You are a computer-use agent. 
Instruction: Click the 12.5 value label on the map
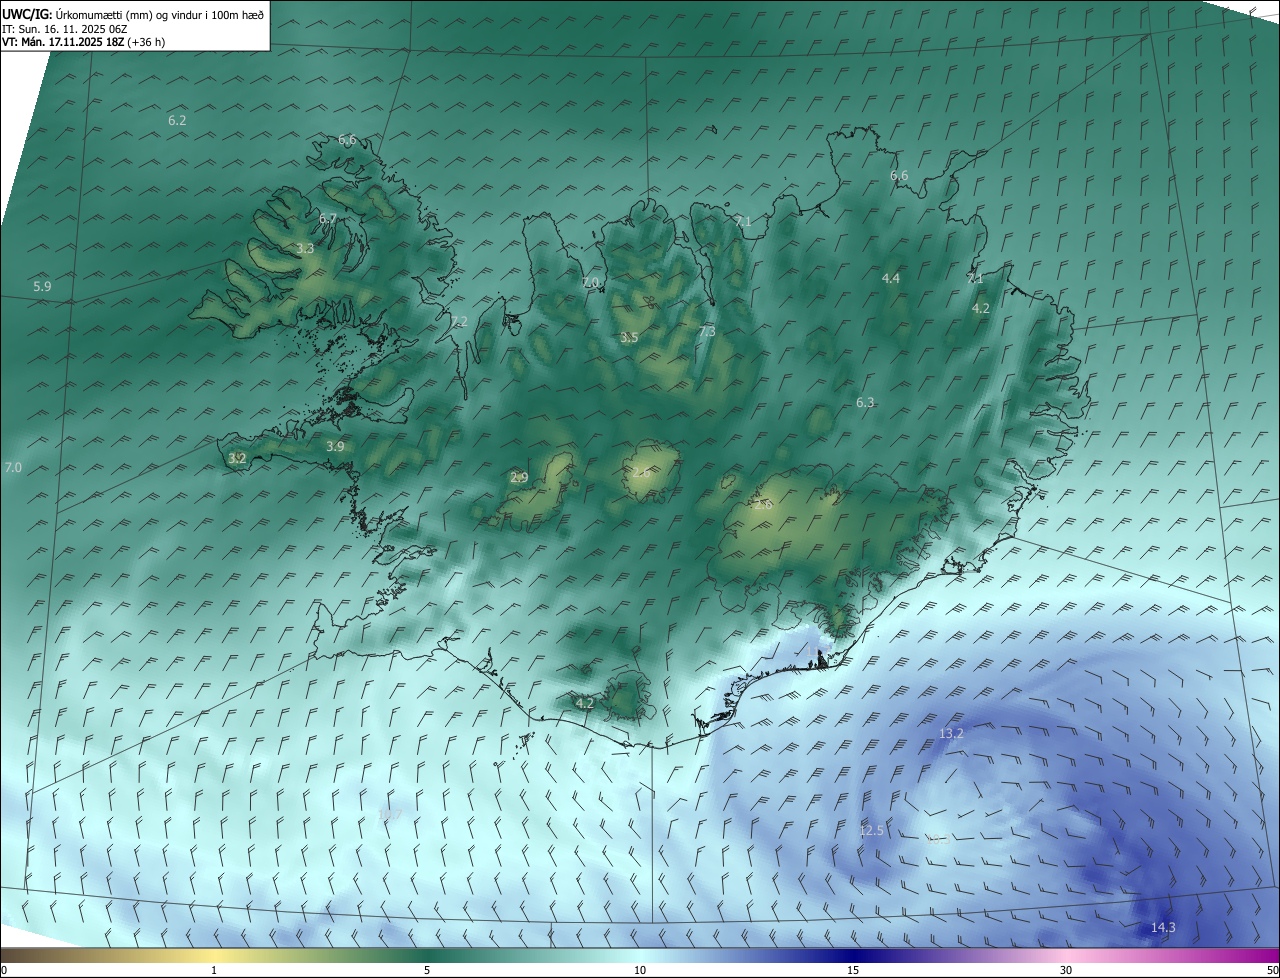click(872, 831)
